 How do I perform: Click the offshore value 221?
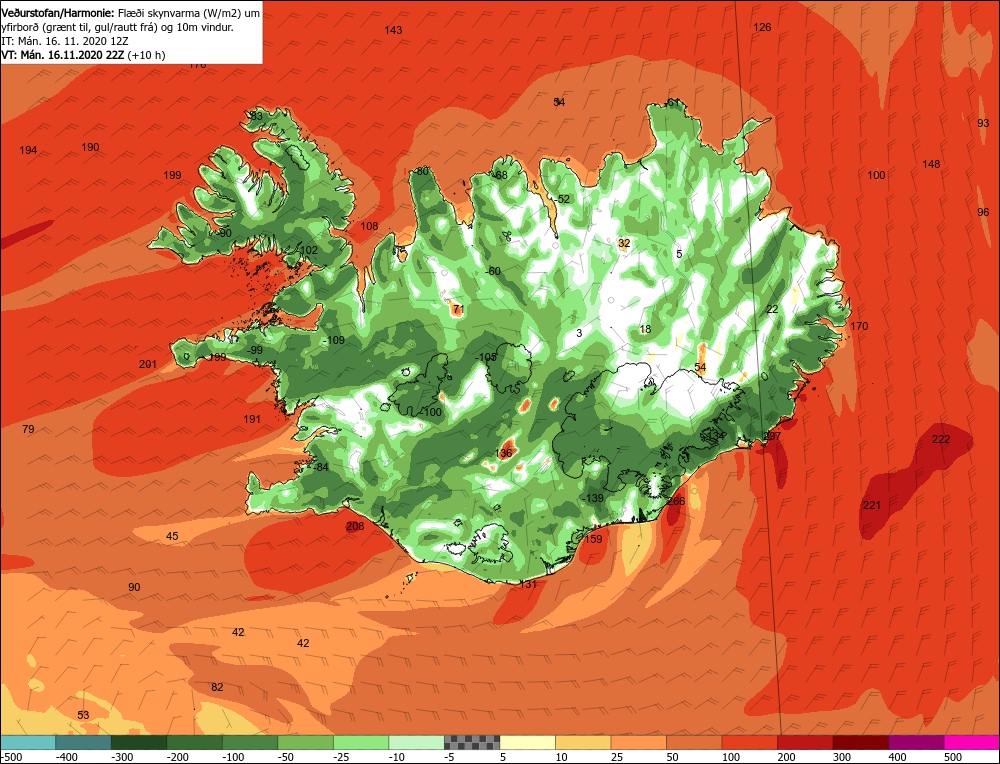coord(872,506)
